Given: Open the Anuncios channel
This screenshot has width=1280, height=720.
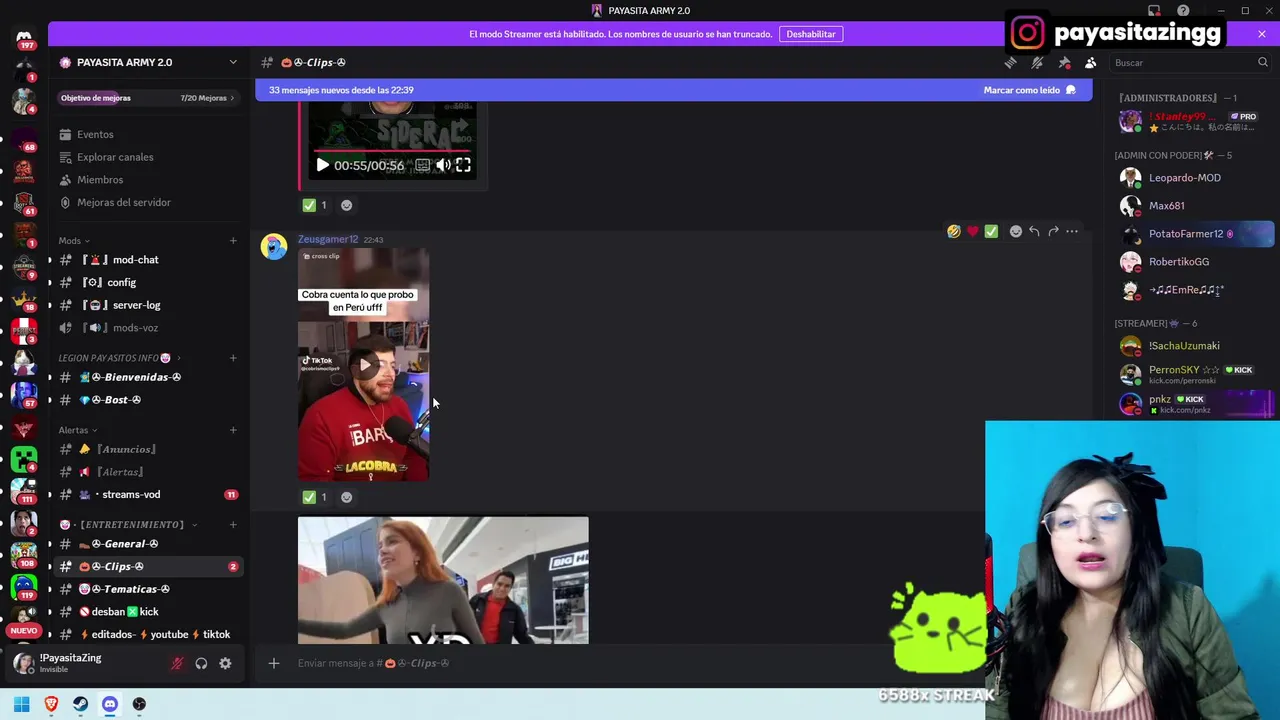Looking at the screenshot, I should coord(148,449).
